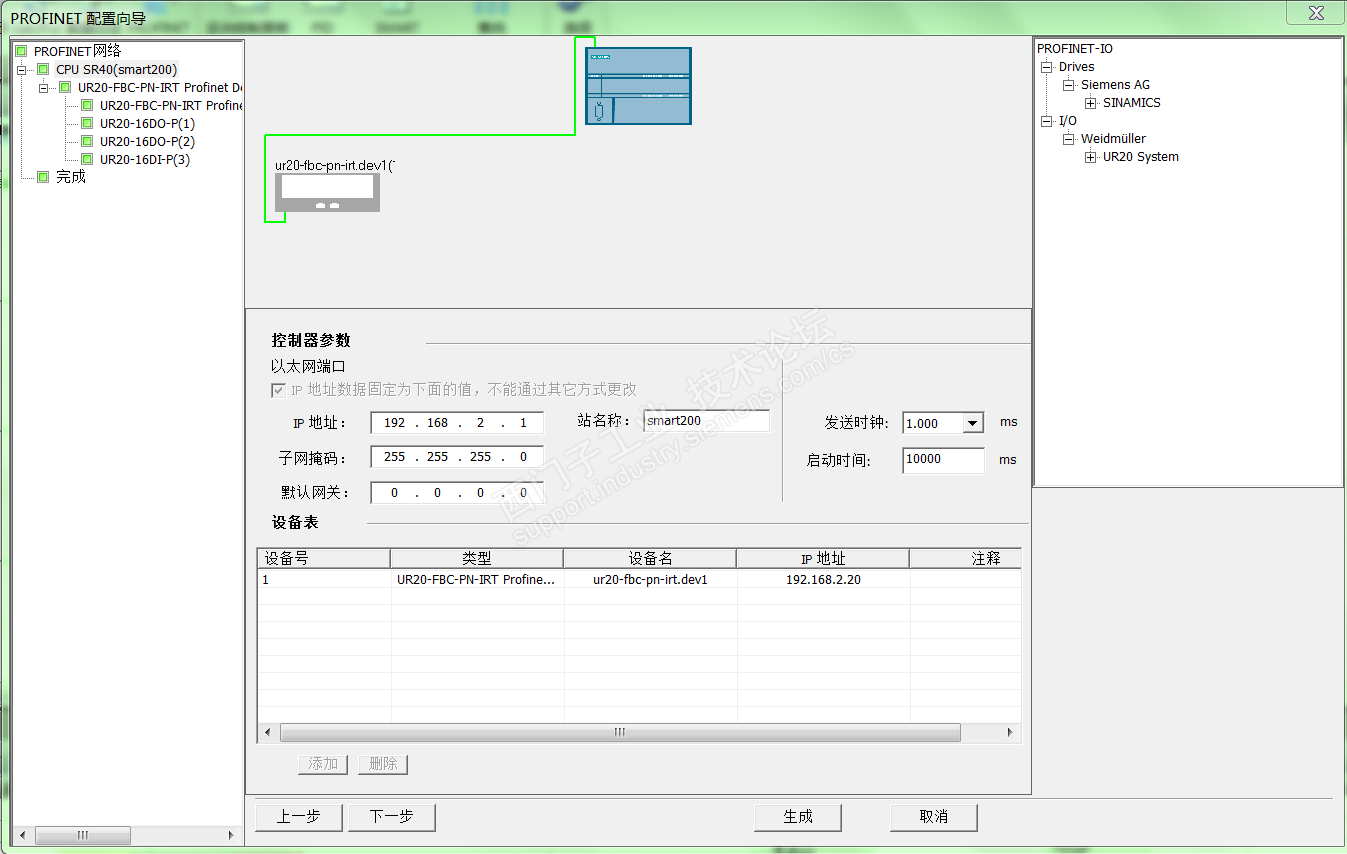Select the UR20 System label in the catalog
Viewport: 1347px width, 854px height.
click(x=1141, y=157)
